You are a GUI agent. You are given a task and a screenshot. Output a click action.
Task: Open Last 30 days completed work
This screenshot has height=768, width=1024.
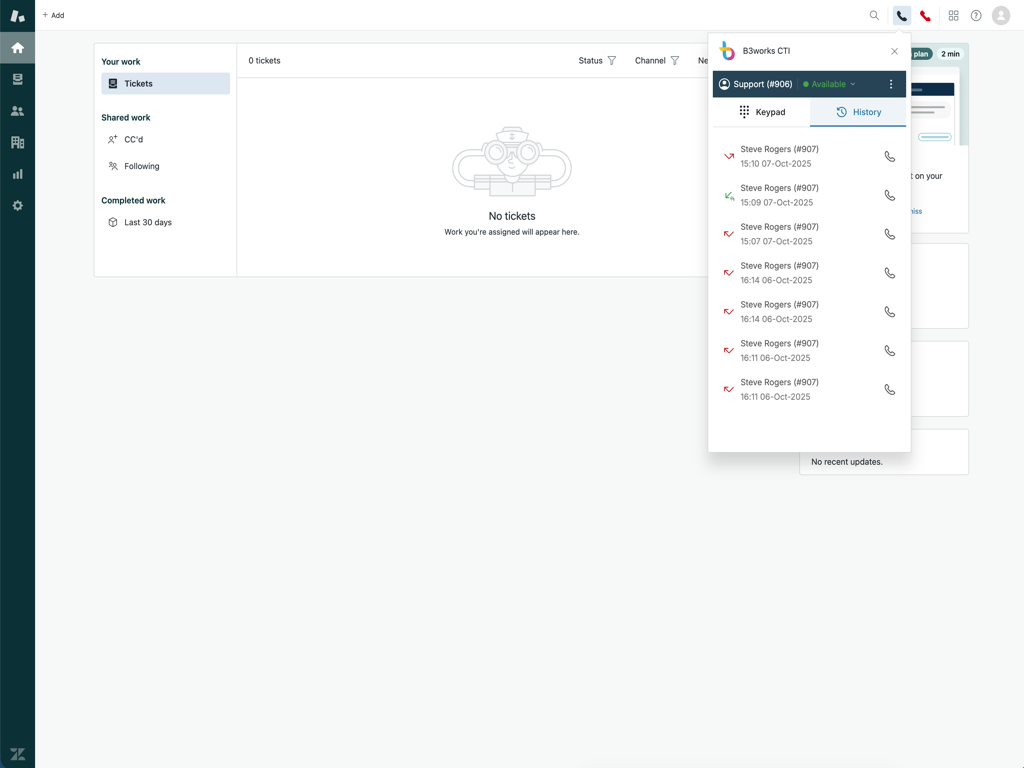point(147,222)
